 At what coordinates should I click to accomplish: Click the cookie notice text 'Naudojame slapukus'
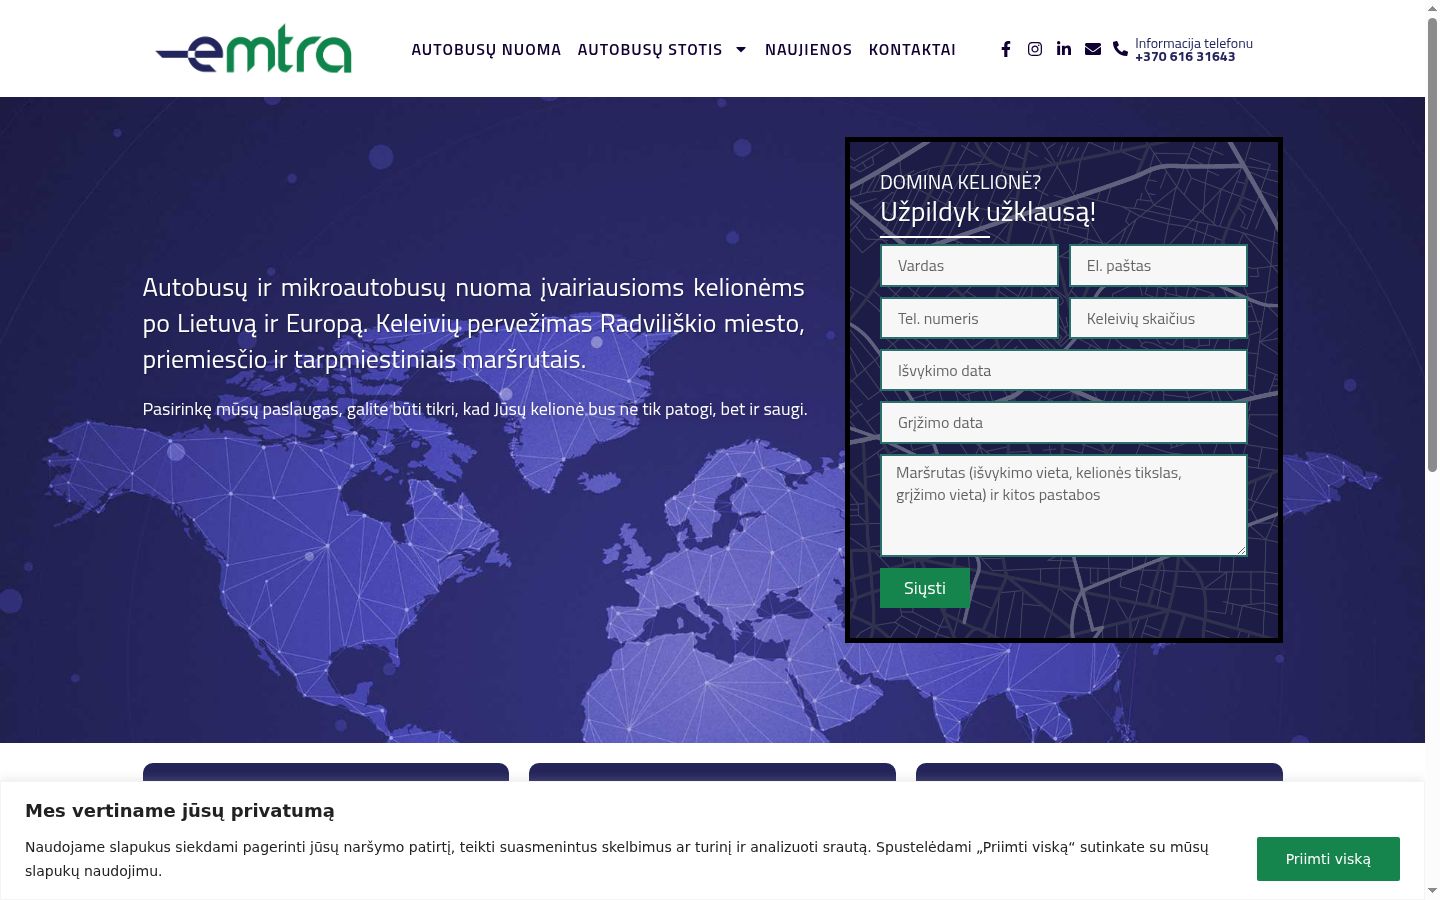(x=616, y=859)
